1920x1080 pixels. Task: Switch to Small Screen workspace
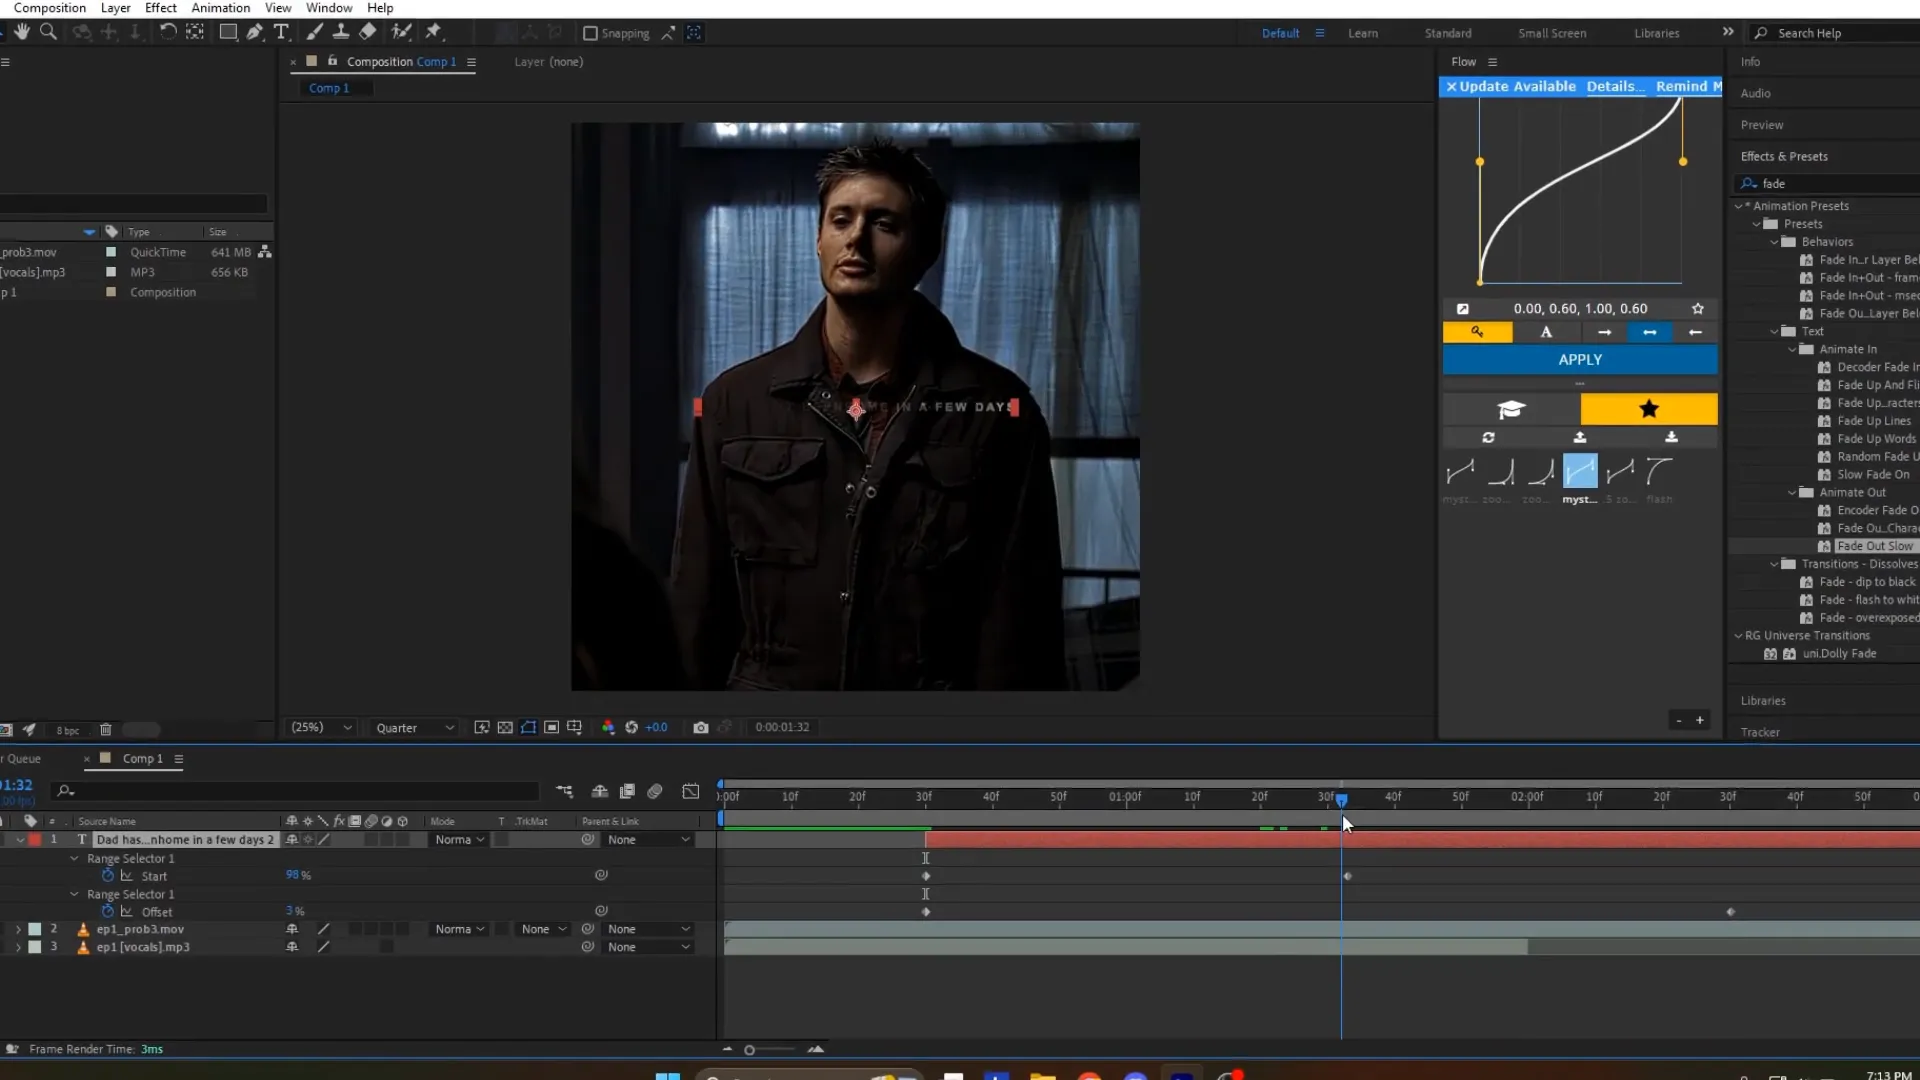point(1552,33)
